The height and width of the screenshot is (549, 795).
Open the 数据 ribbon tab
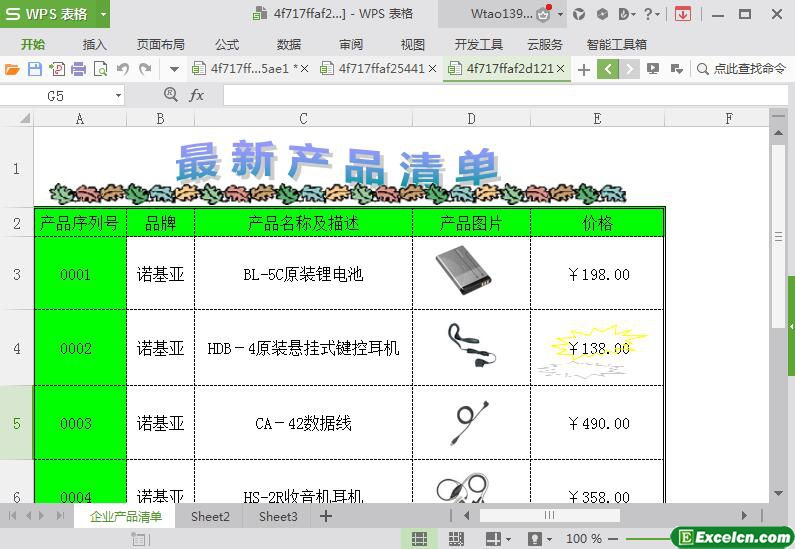coord(289,45)
